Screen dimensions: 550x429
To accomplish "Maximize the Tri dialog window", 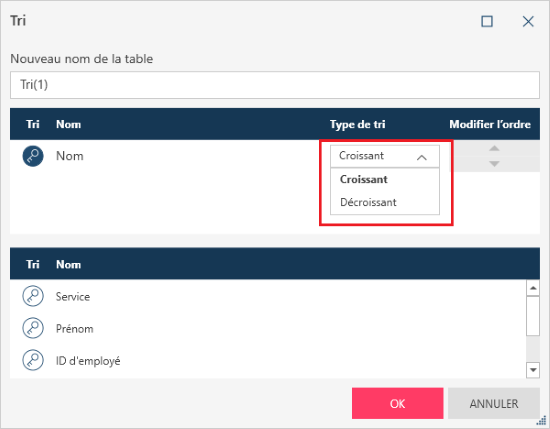I will (x=487, y=21).
